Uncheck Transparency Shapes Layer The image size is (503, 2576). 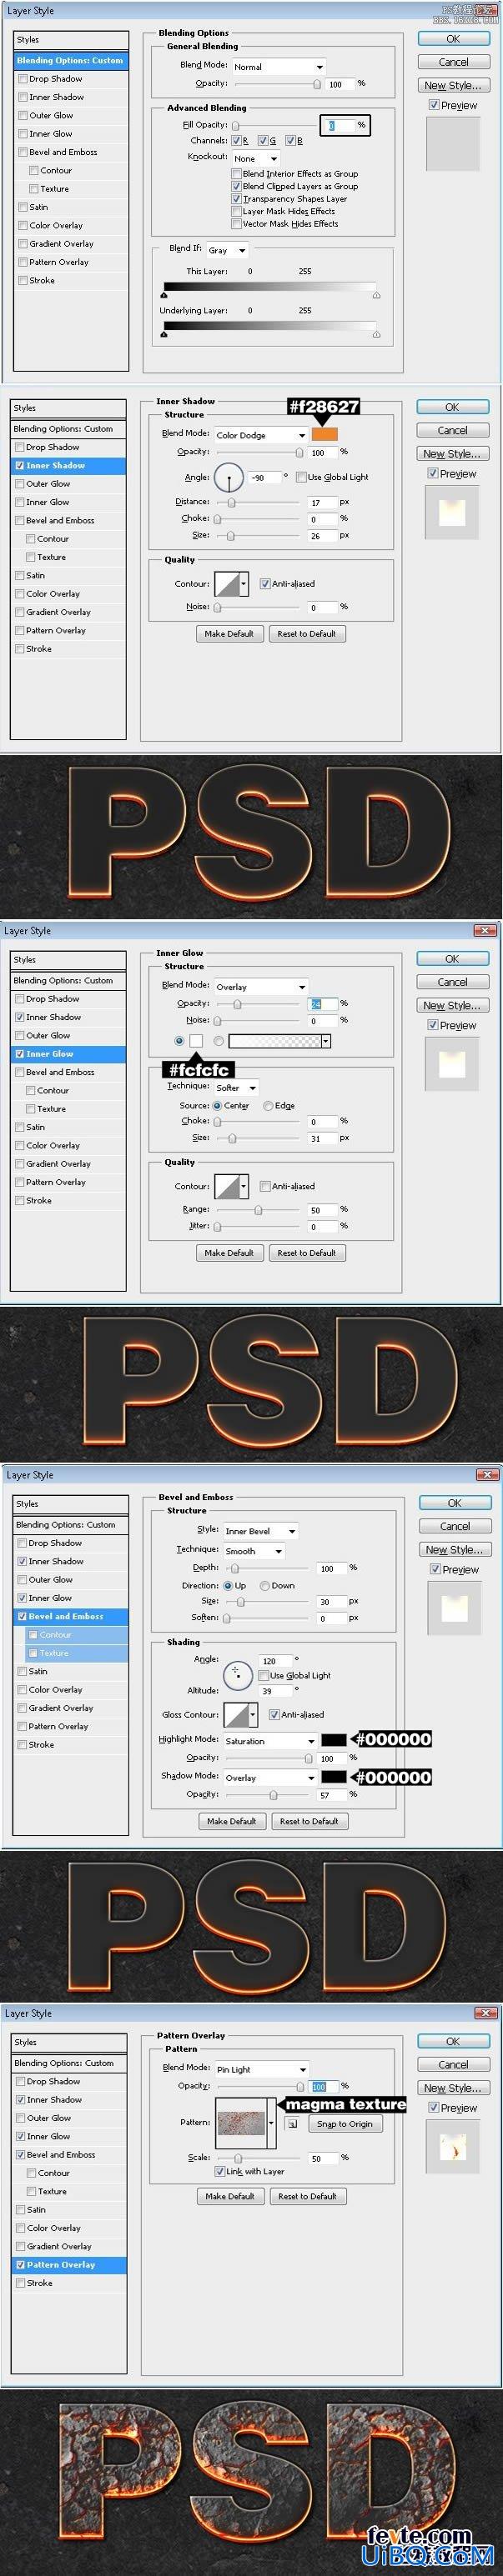click(x=236, y=199)
